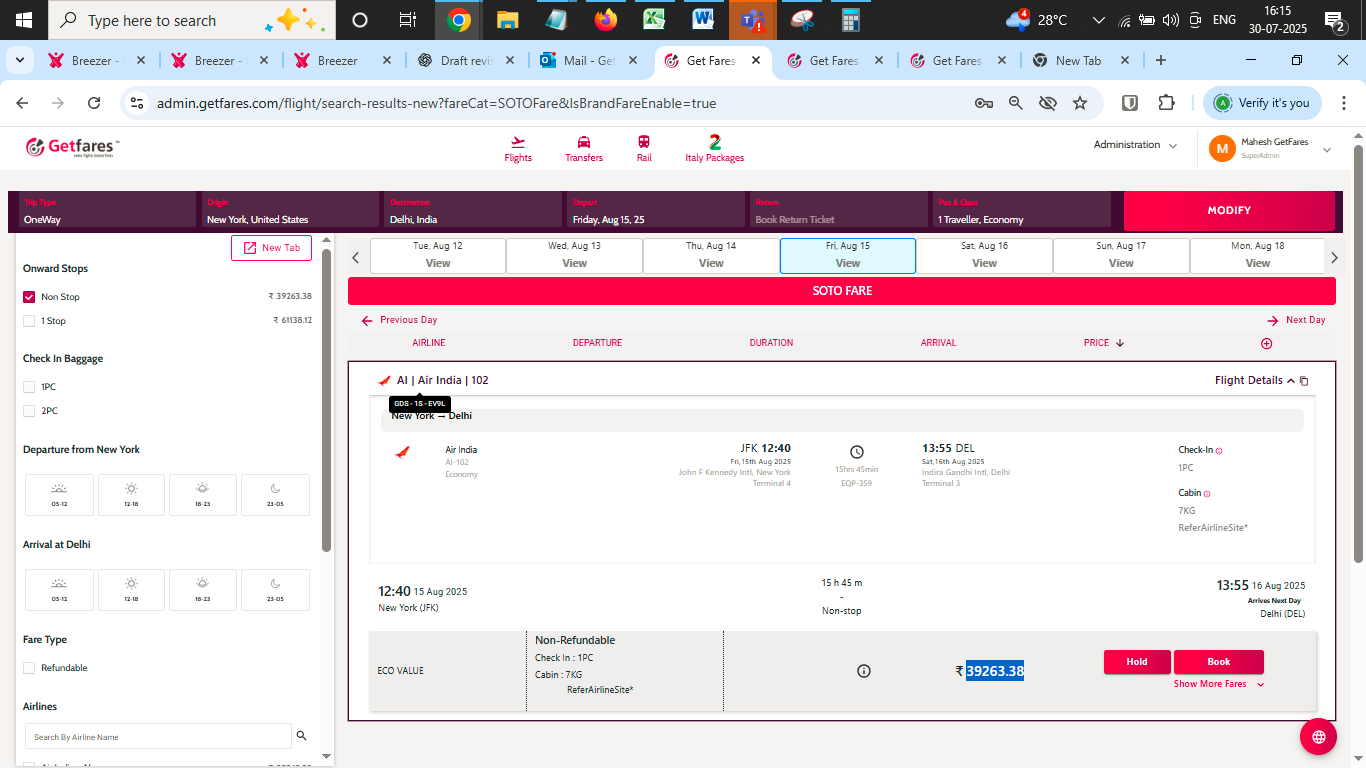This screenshot has height=768, width=1366.
Task: Uncheck the Non Stop filter
Action: [29, 297]
